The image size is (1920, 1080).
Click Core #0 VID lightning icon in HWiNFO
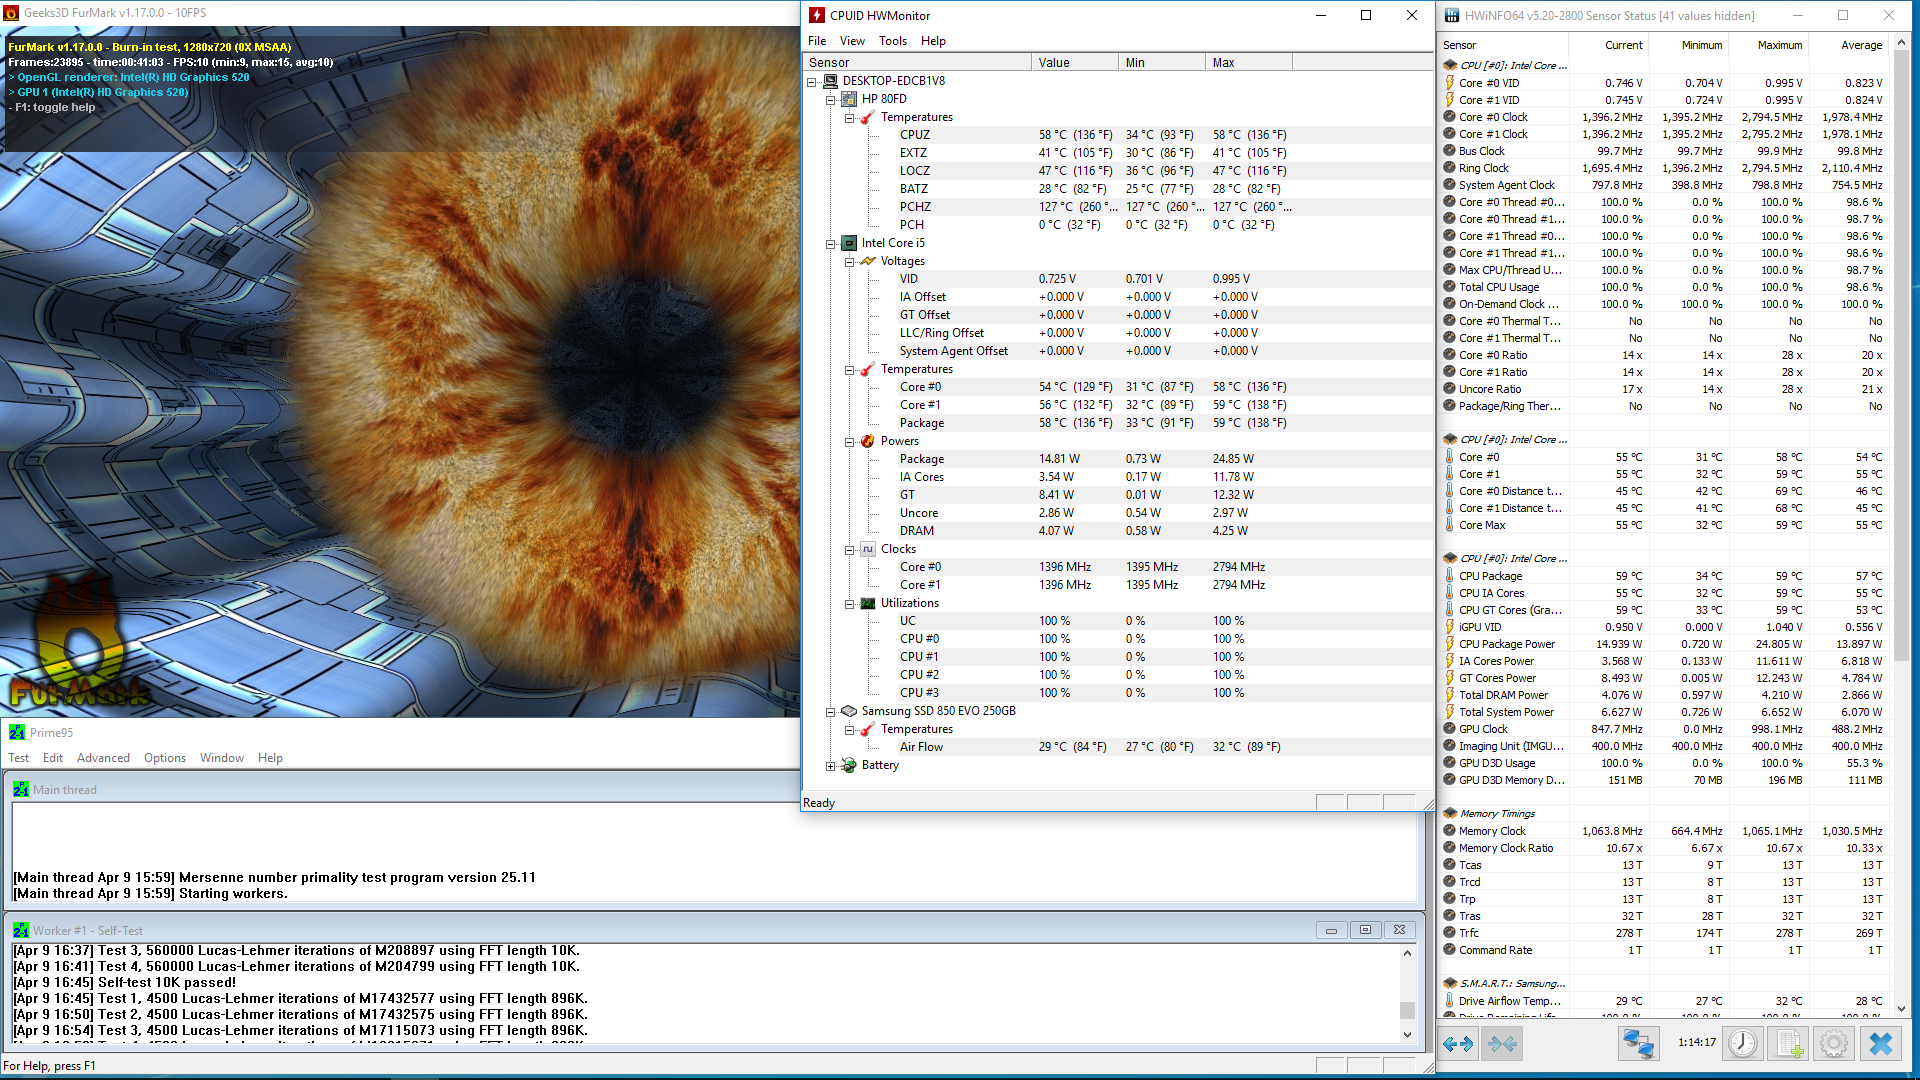point(1450,83)
